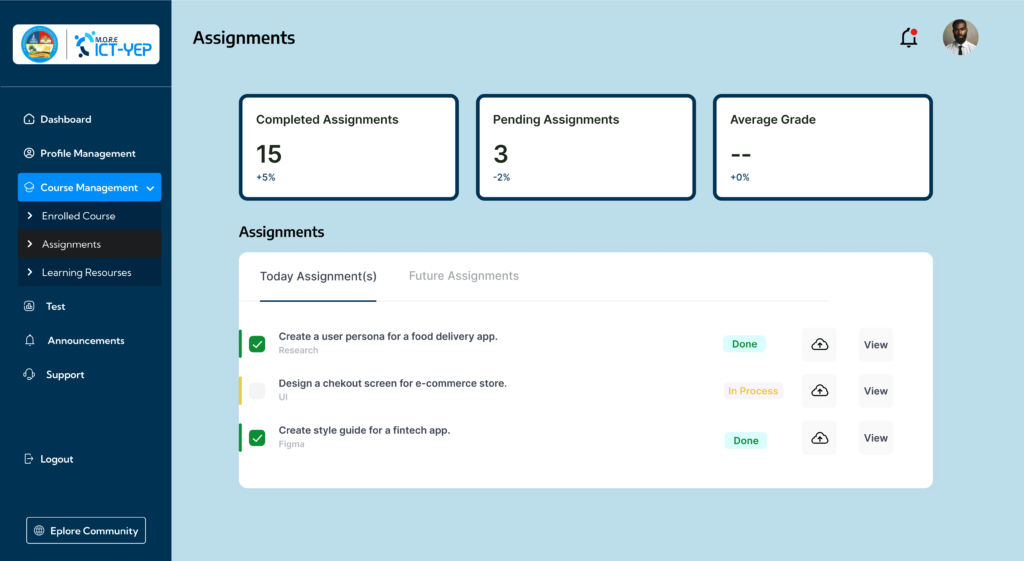
Task: Expand the Enrolled Course chevron
Action: (x=30, y=216)
